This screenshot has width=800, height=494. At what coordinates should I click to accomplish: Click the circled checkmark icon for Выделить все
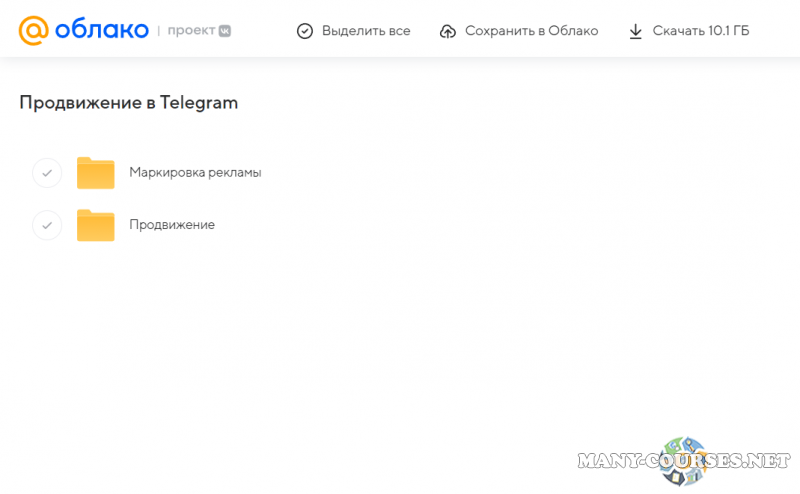[x=305, y=31]
